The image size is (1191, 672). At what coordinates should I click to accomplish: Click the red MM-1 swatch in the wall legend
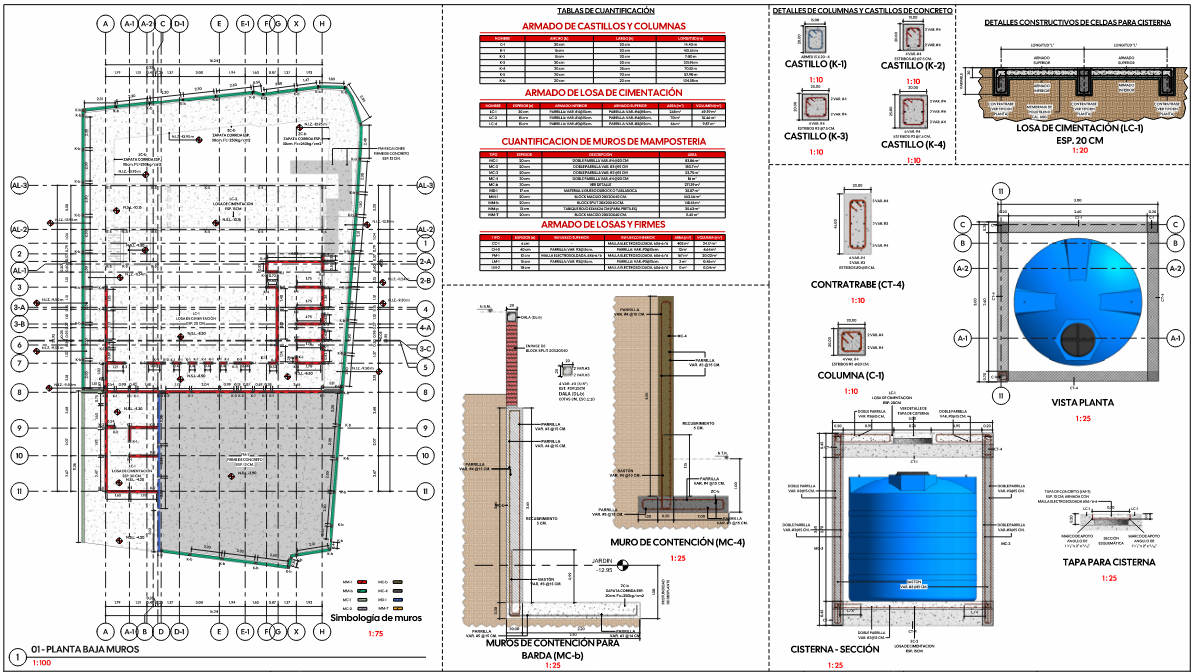[362, 582]
